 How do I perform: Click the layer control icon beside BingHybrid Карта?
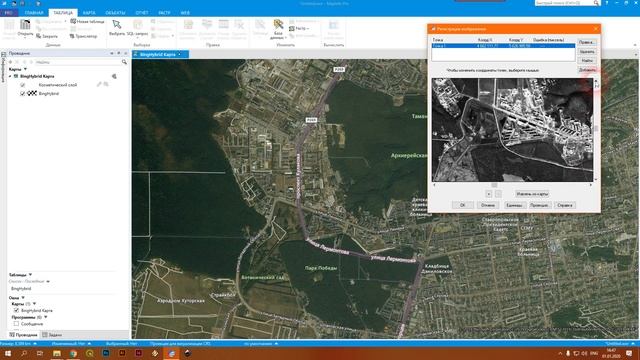pos(114,76)
